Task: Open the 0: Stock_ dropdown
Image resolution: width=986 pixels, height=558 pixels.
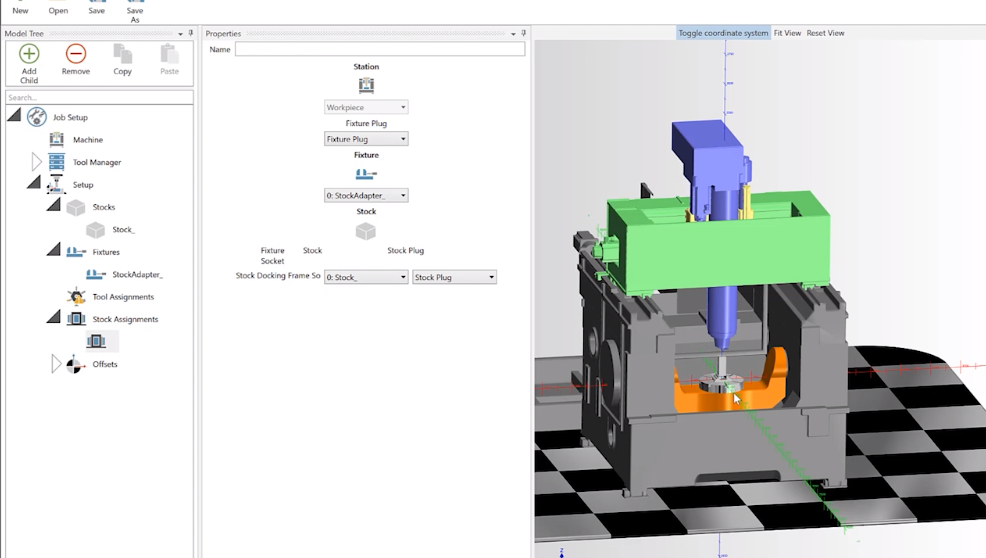Action: [366, 277]
